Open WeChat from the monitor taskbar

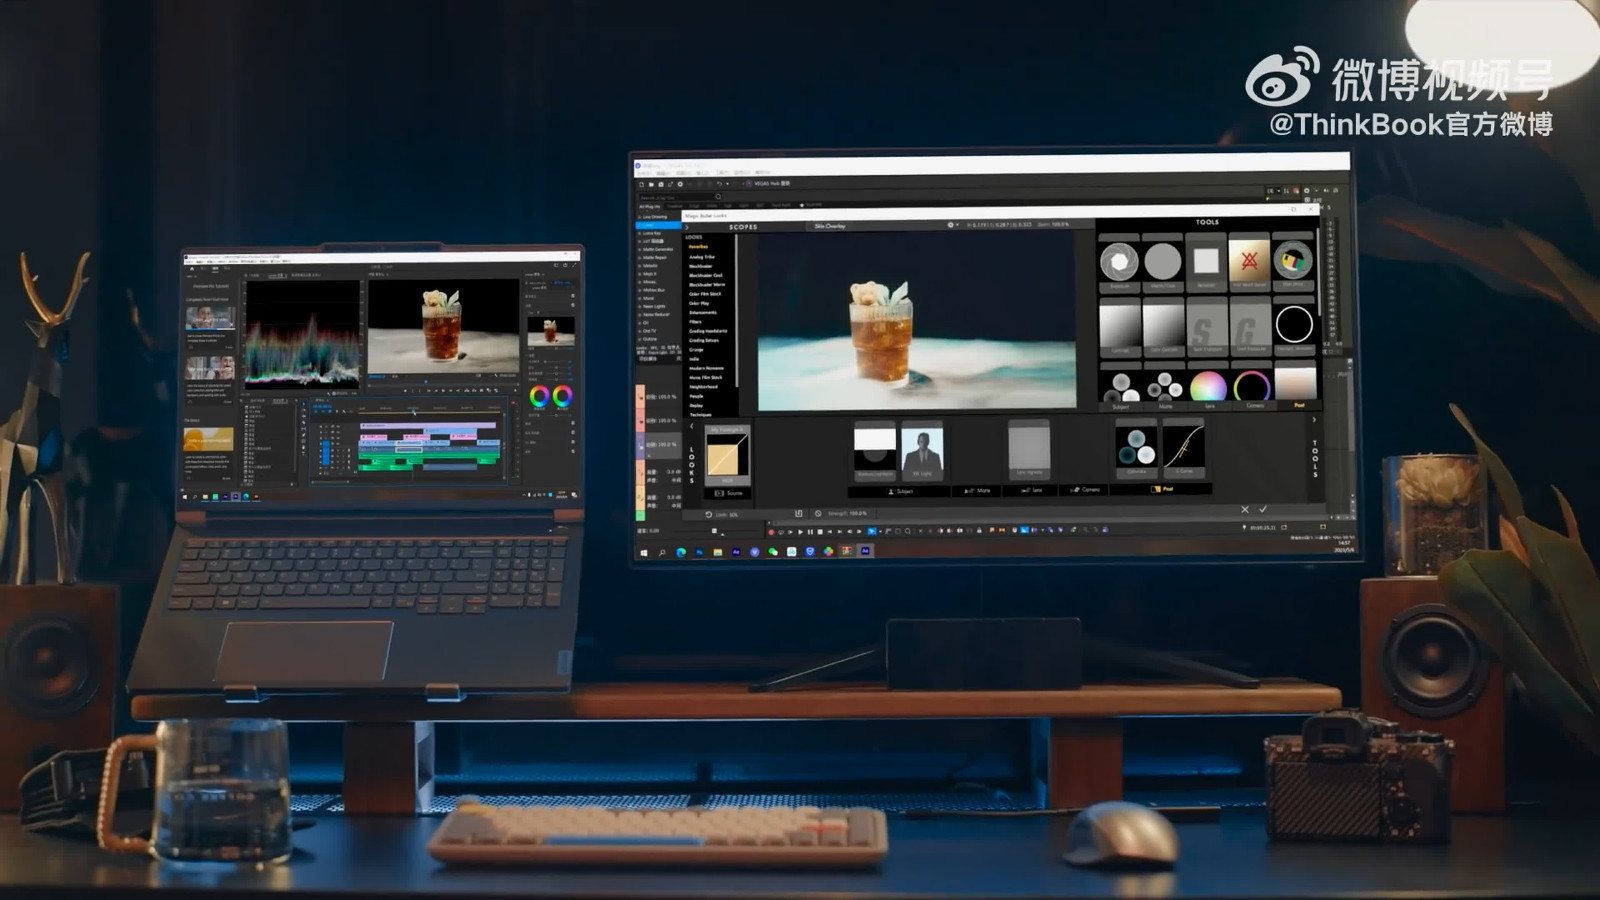tap(773, 551)
